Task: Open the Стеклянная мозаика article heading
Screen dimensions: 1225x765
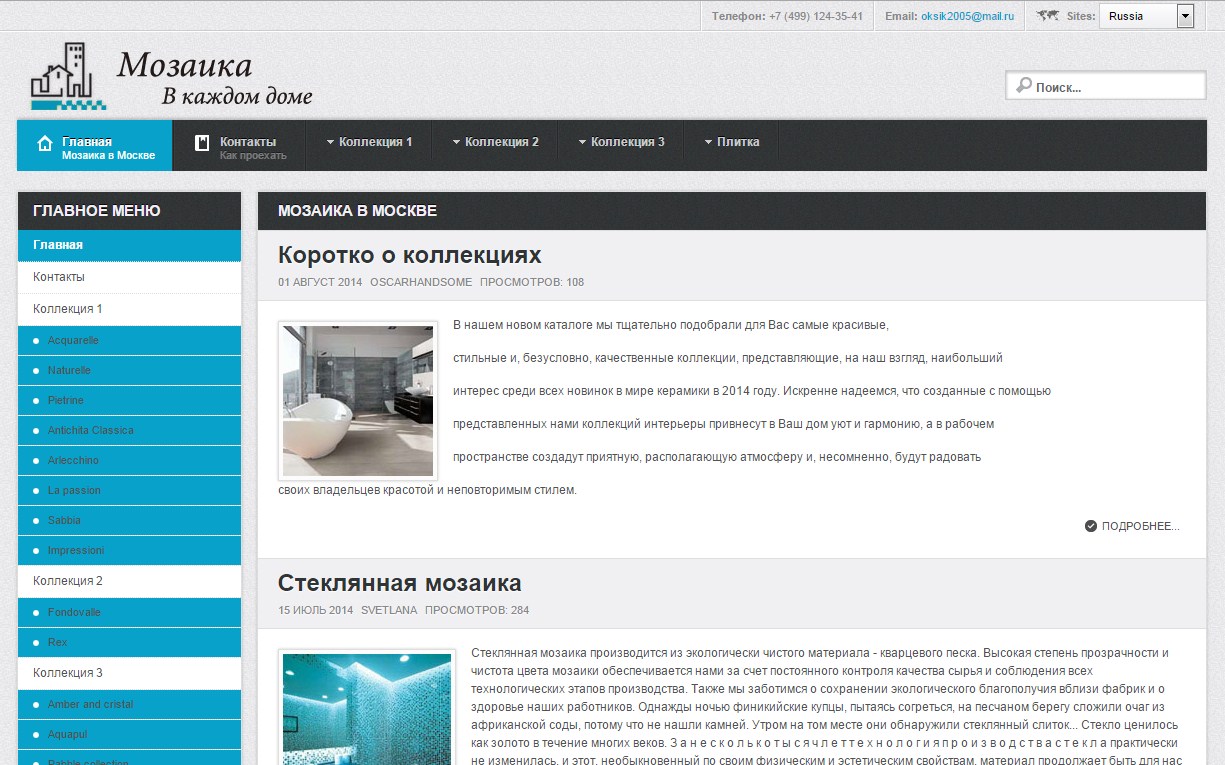Action: click(x=399, y=583)
